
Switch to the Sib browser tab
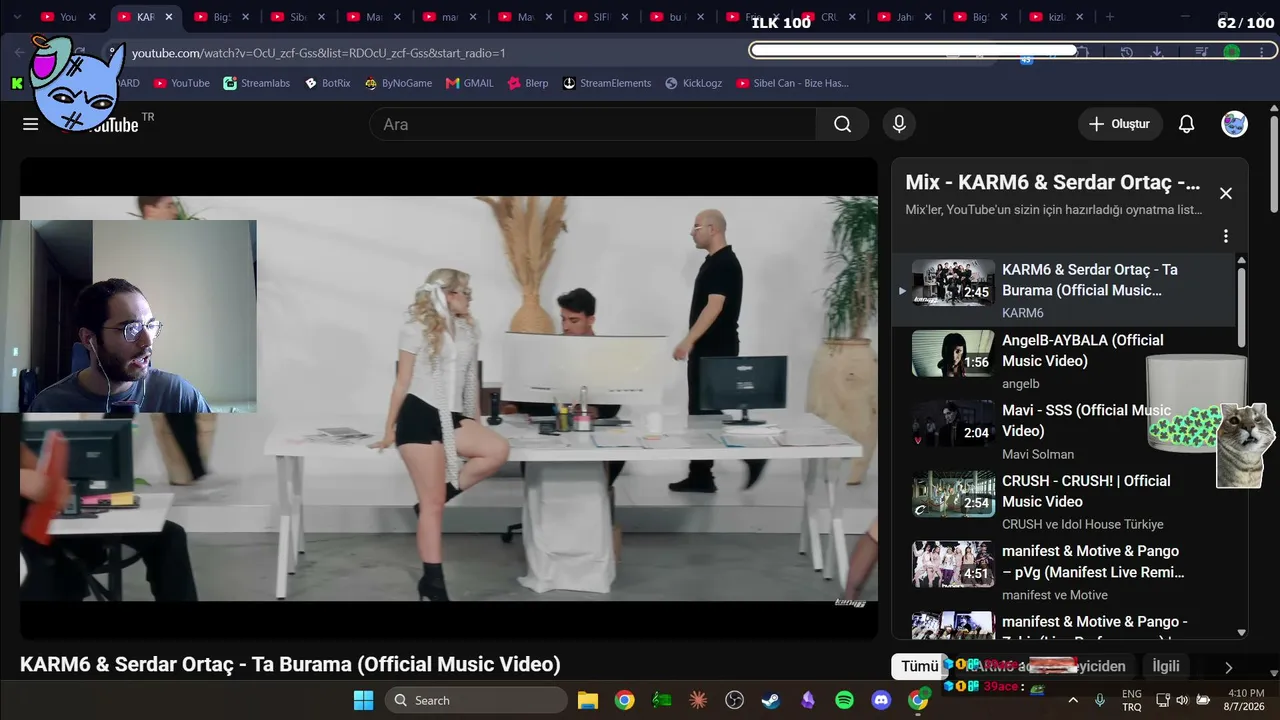(x=294, y=17)
